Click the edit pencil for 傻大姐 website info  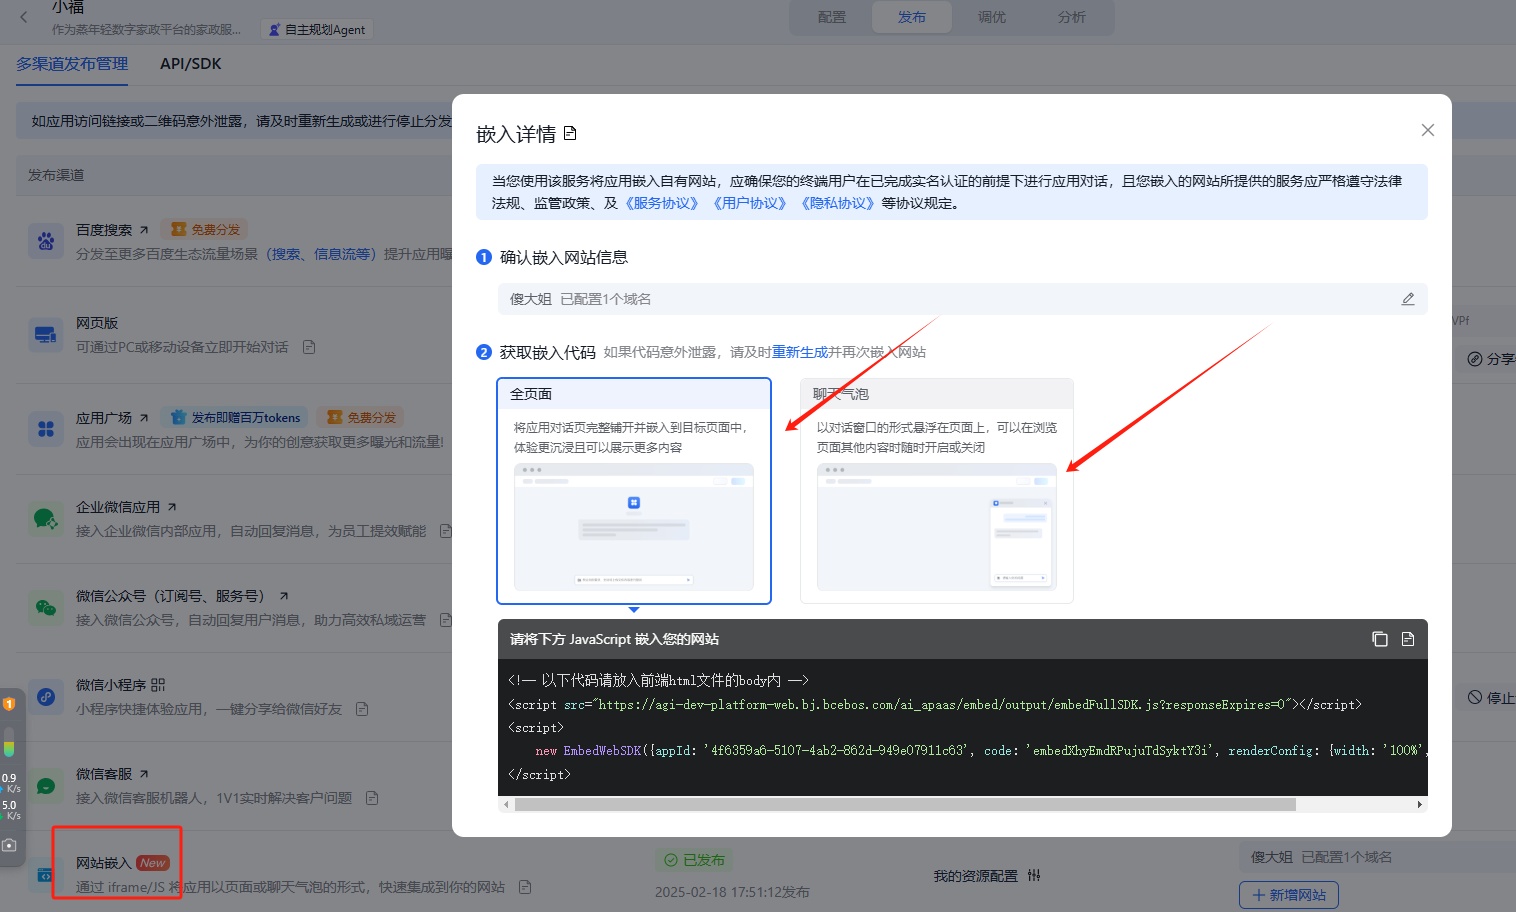1408,299
